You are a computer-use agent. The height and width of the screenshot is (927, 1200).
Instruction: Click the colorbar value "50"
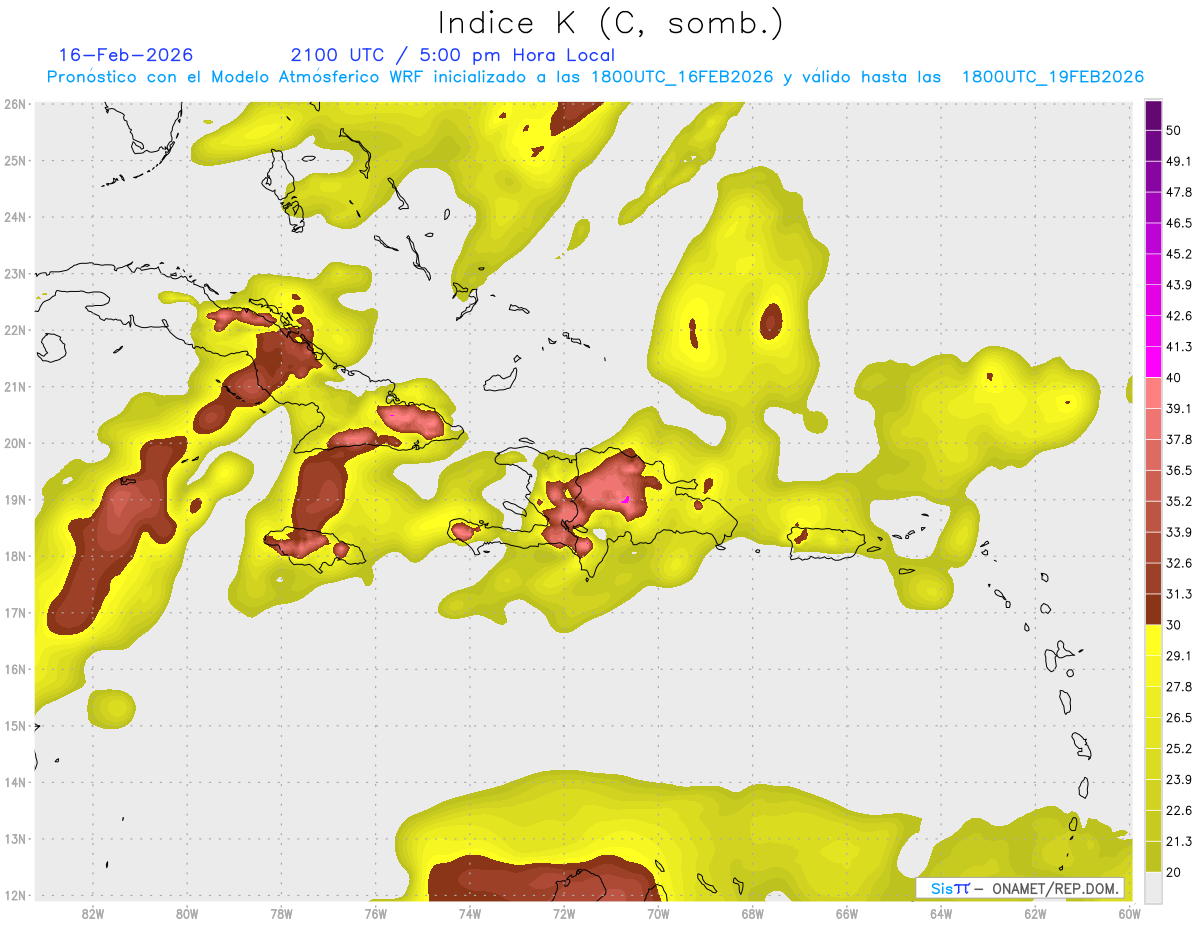[x=1174, y=131]
